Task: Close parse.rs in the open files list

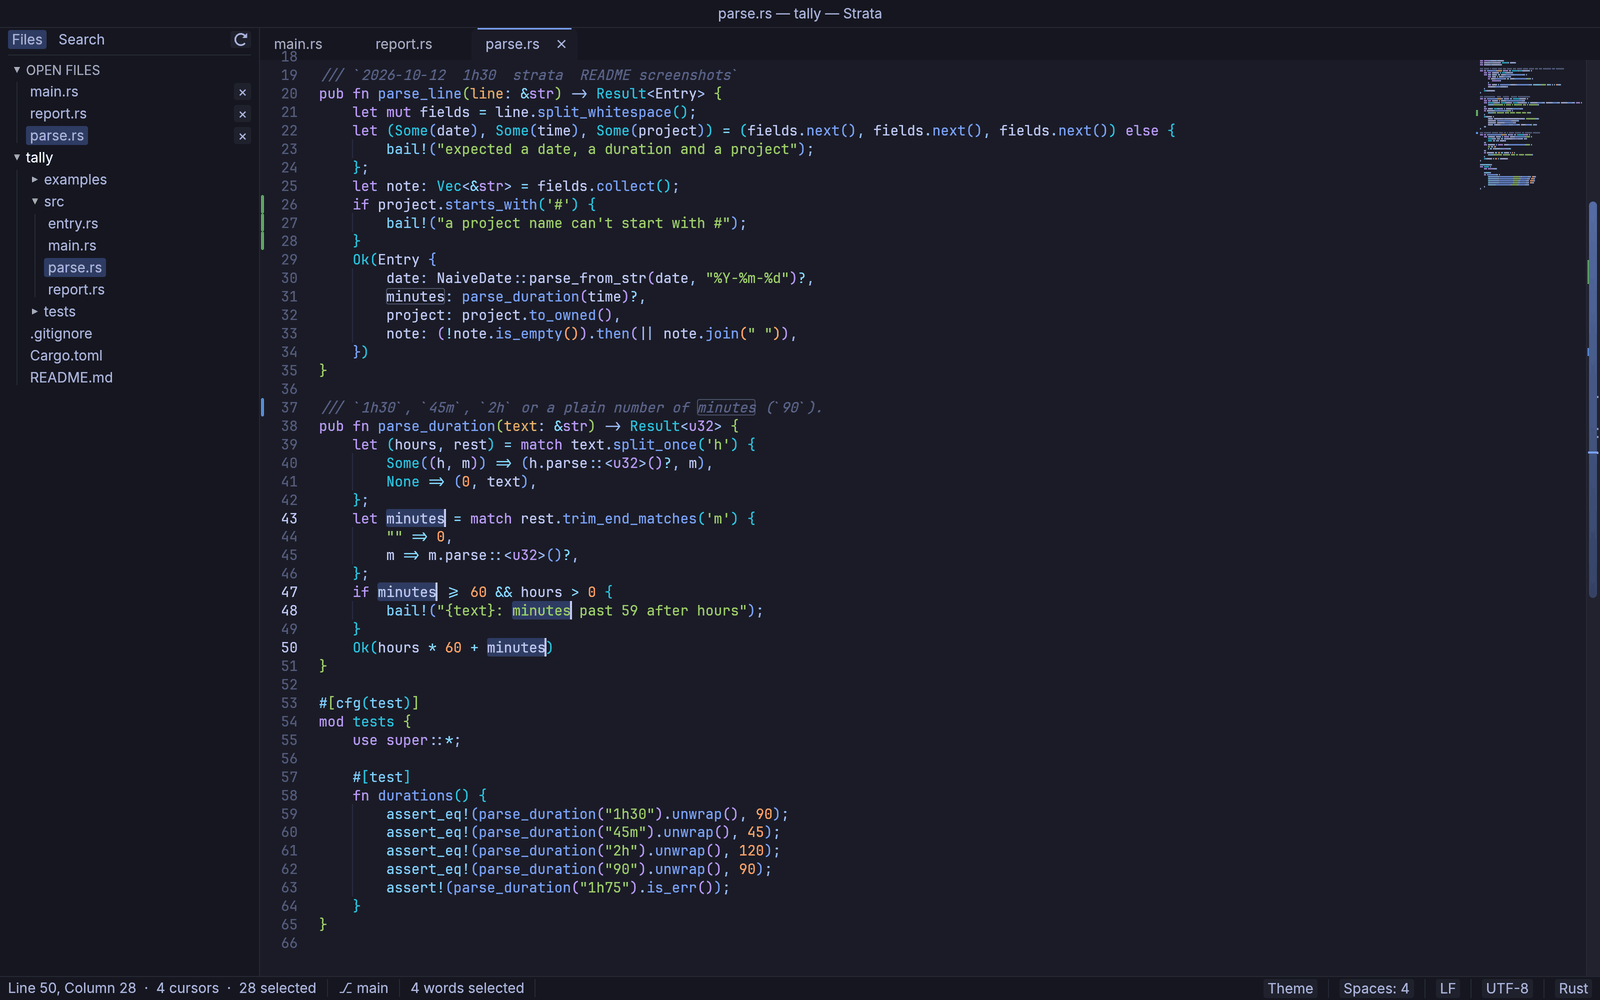Action: tap(242, 136)
